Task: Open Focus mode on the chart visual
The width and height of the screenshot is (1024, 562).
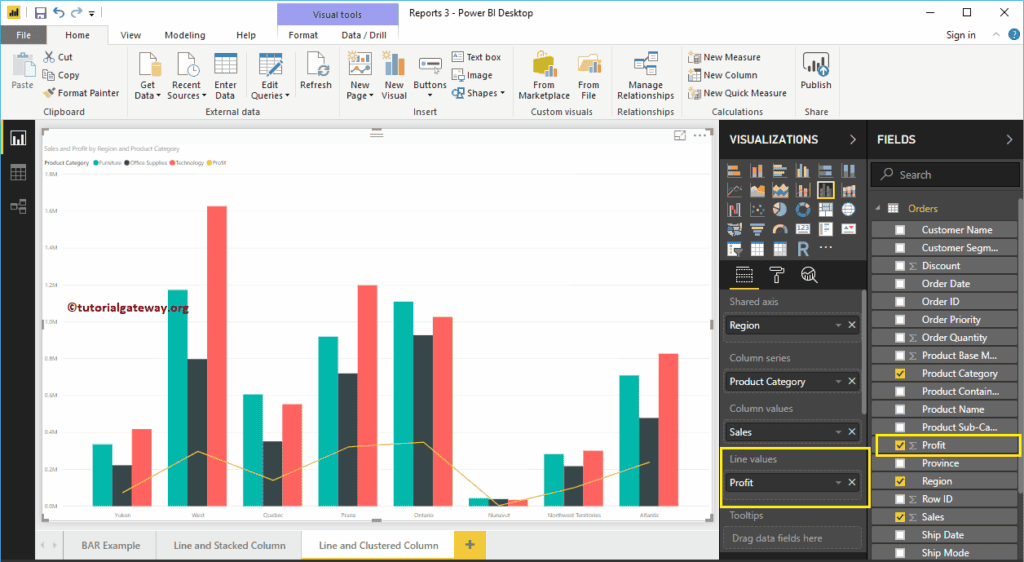Action: coord(680,135)
